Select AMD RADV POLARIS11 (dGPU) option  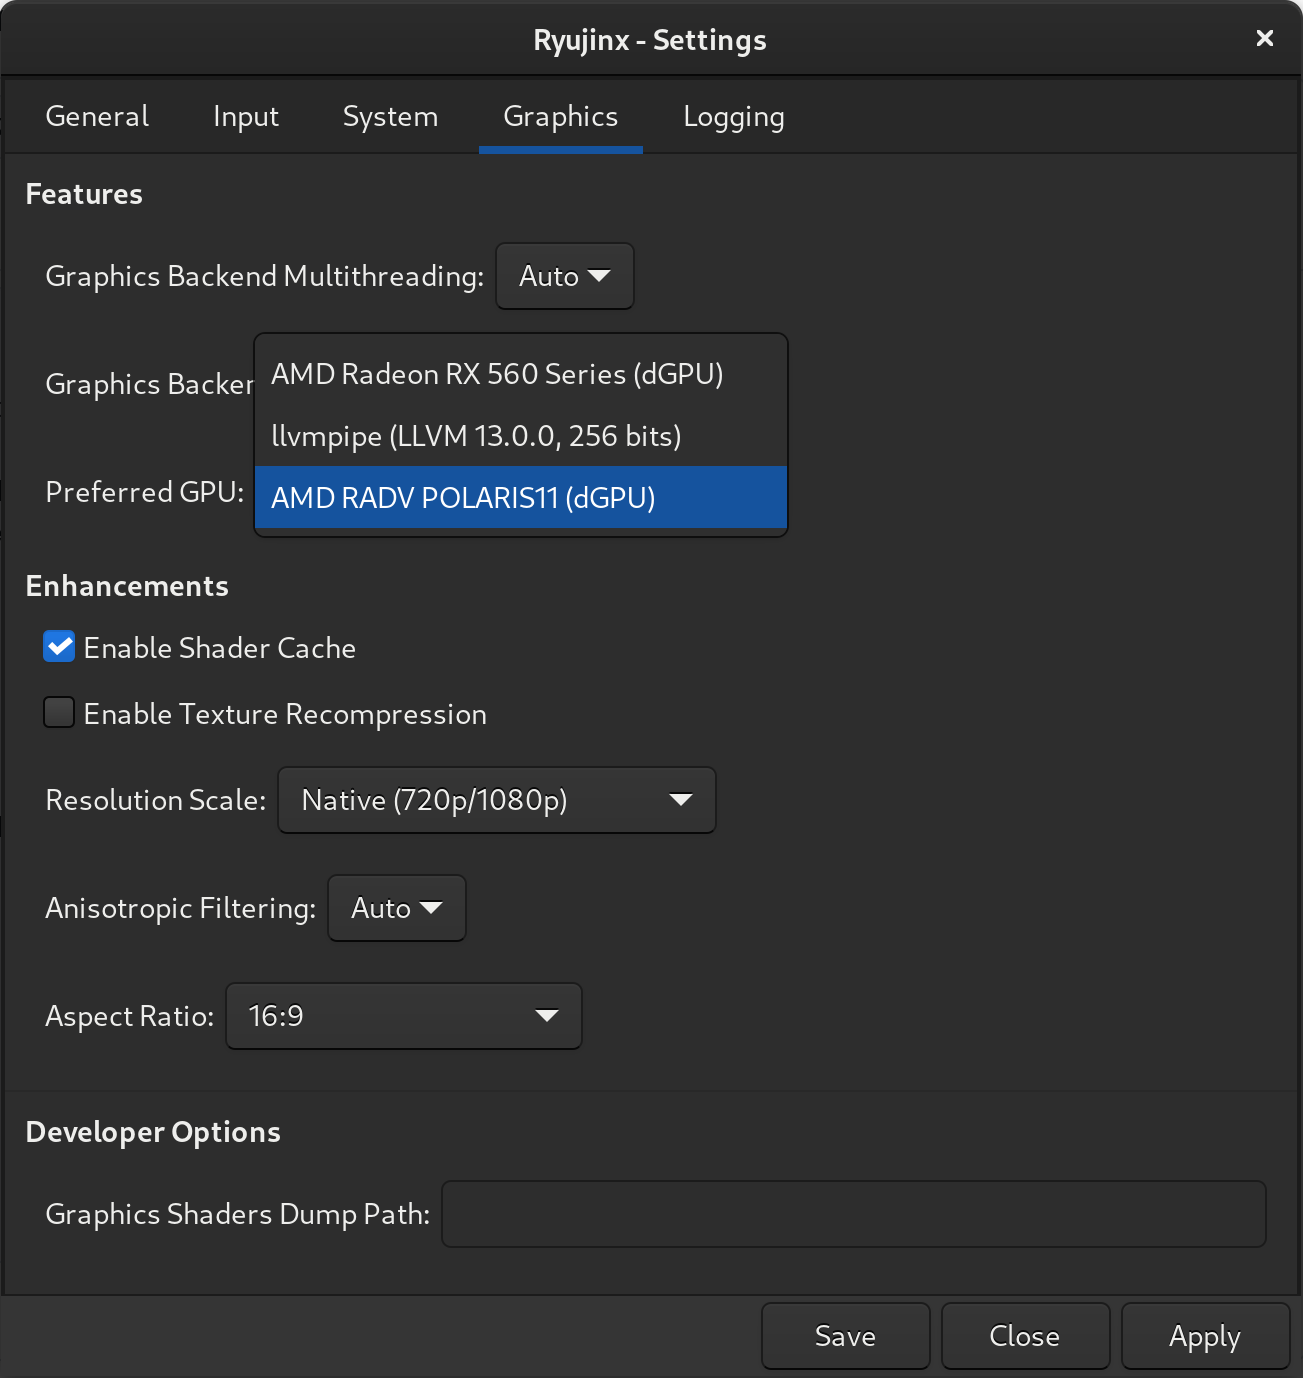coord(521,497)
